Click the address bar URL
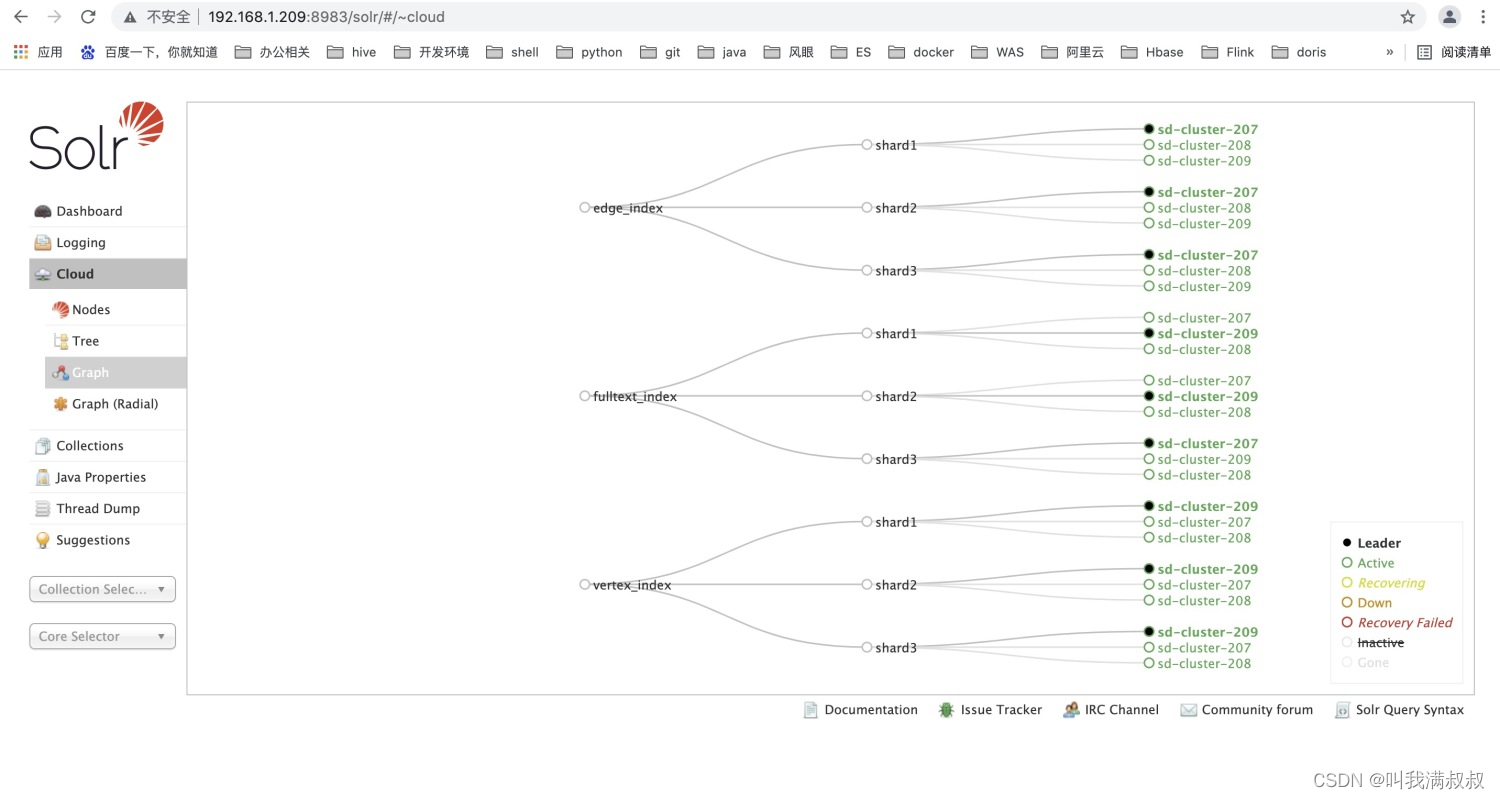1500x799 pixels. coord(326,17)
